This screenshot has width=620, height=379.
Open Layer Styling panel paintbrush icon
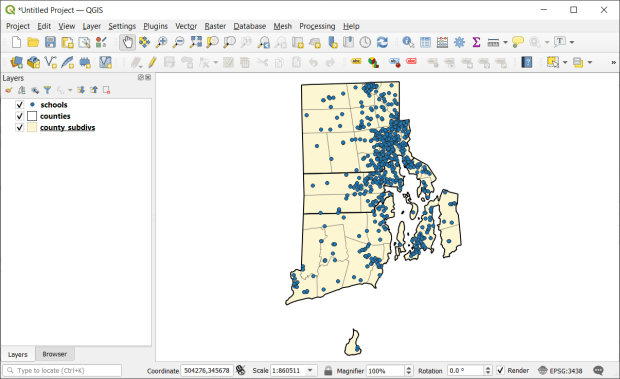click(8, 91)
